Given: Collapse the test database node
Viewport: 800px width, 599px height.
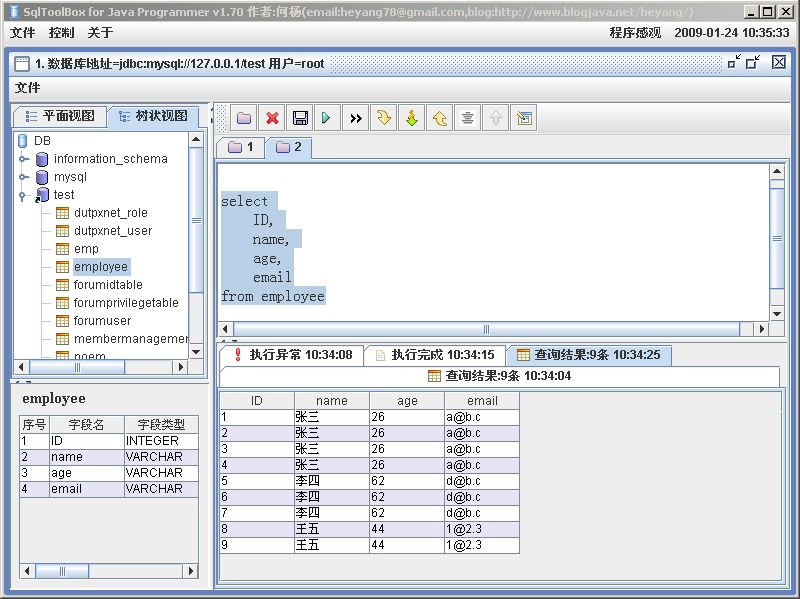Looking at the screenshot, I should [22, 195].
